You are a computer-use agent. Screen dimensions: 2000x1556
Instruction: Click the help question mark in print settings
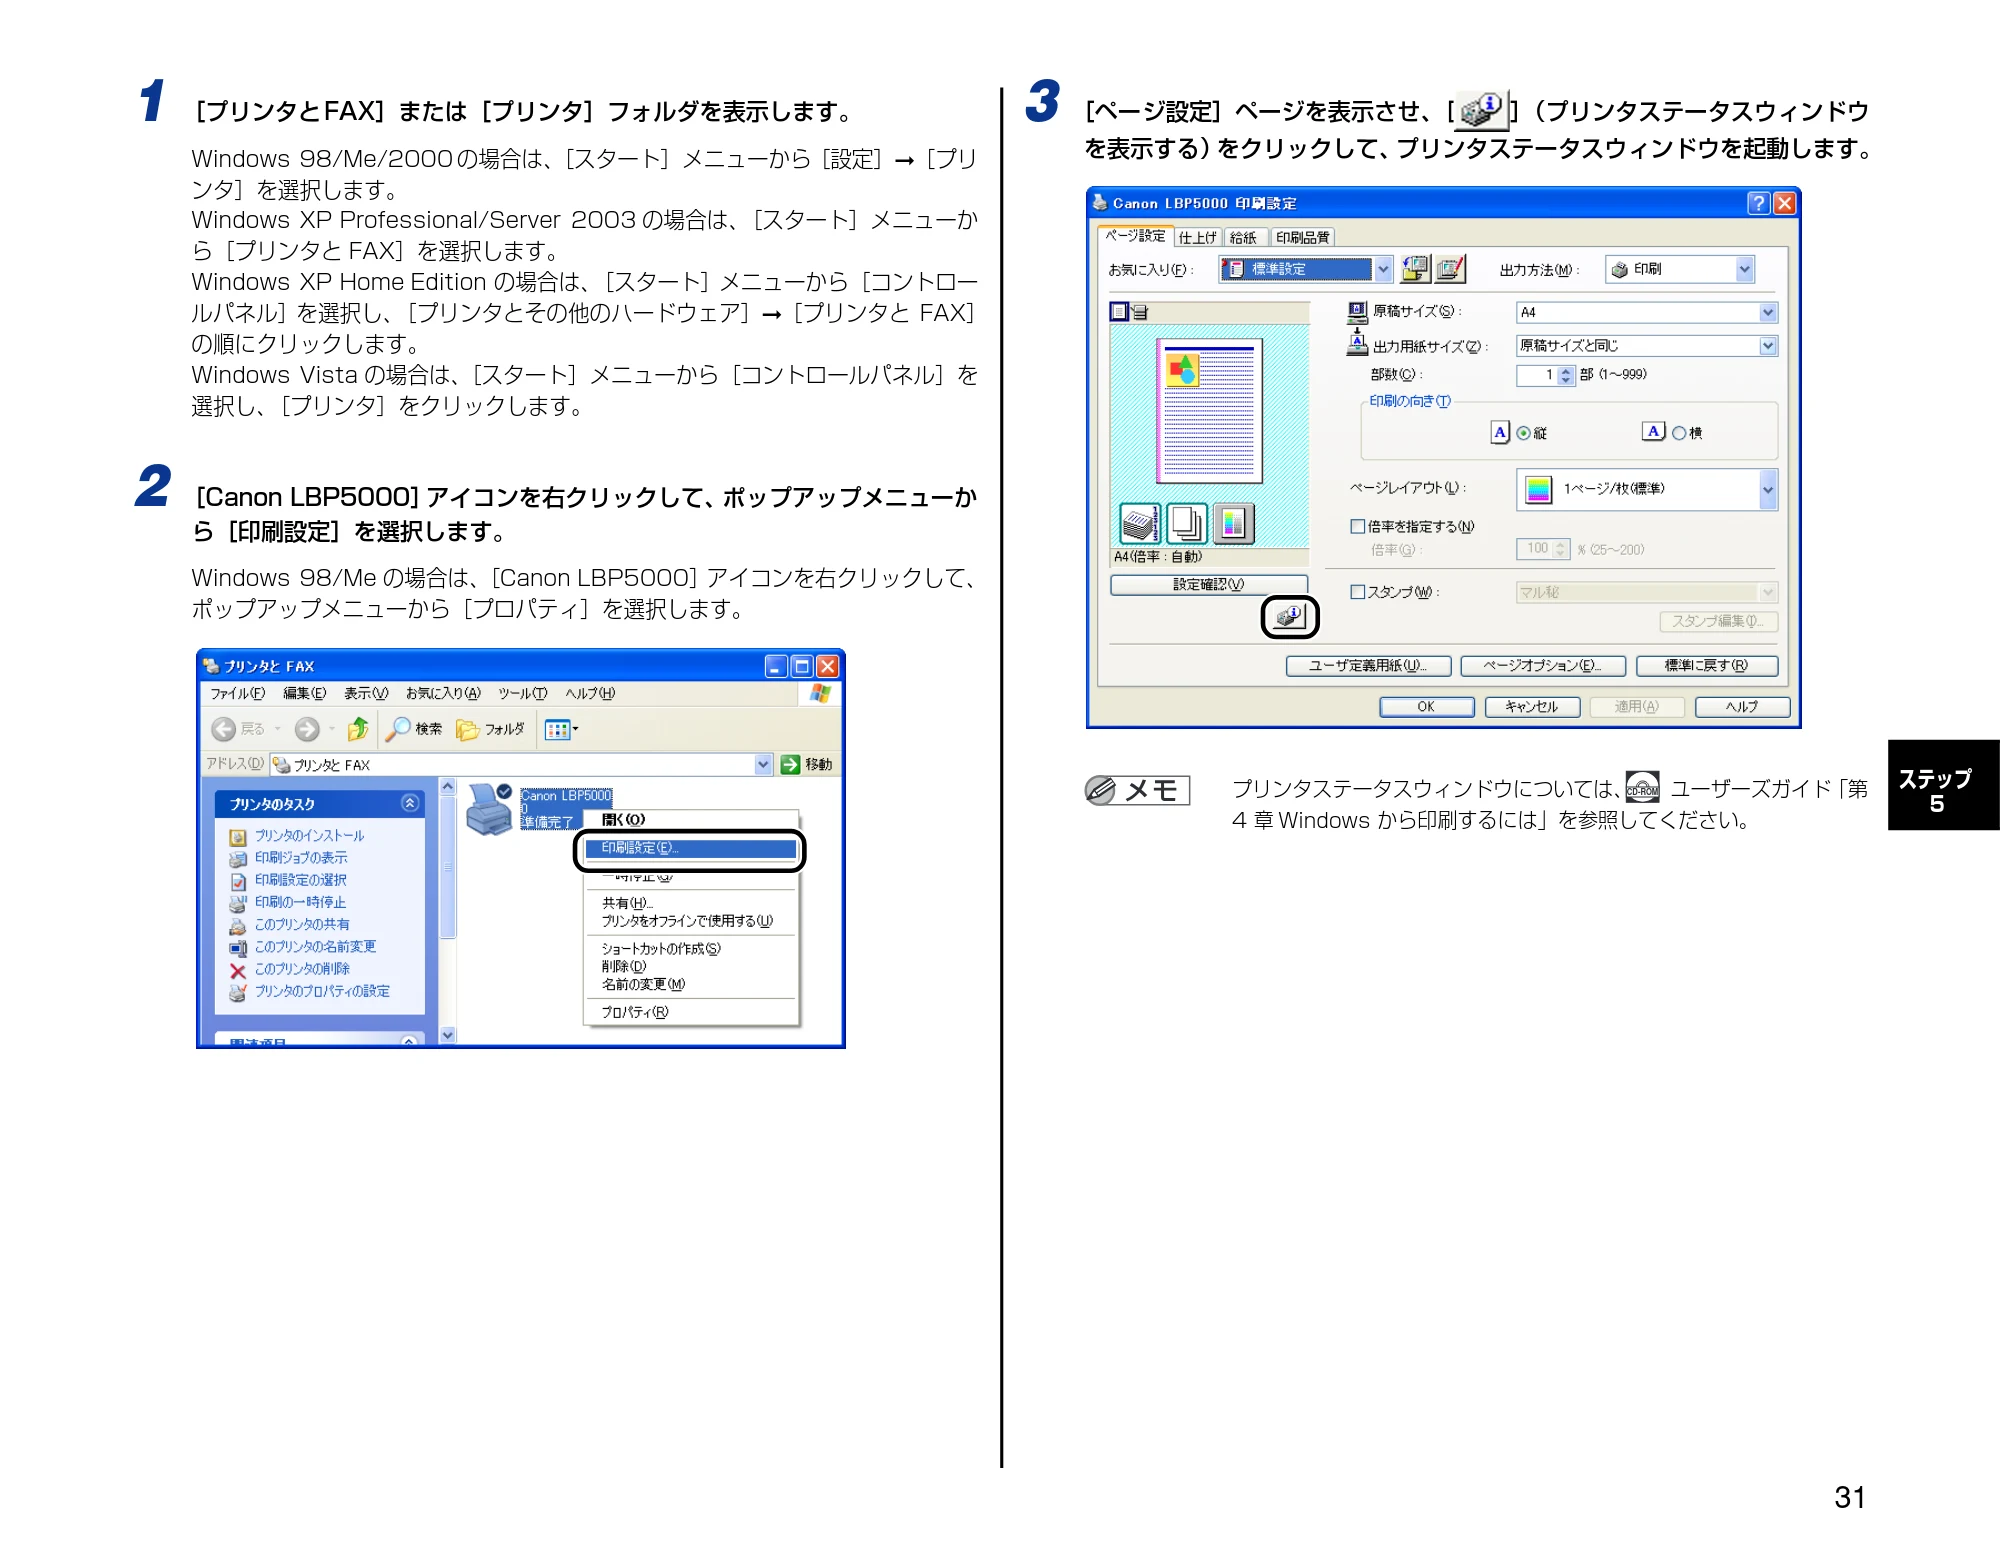[x=1758, y=203]
